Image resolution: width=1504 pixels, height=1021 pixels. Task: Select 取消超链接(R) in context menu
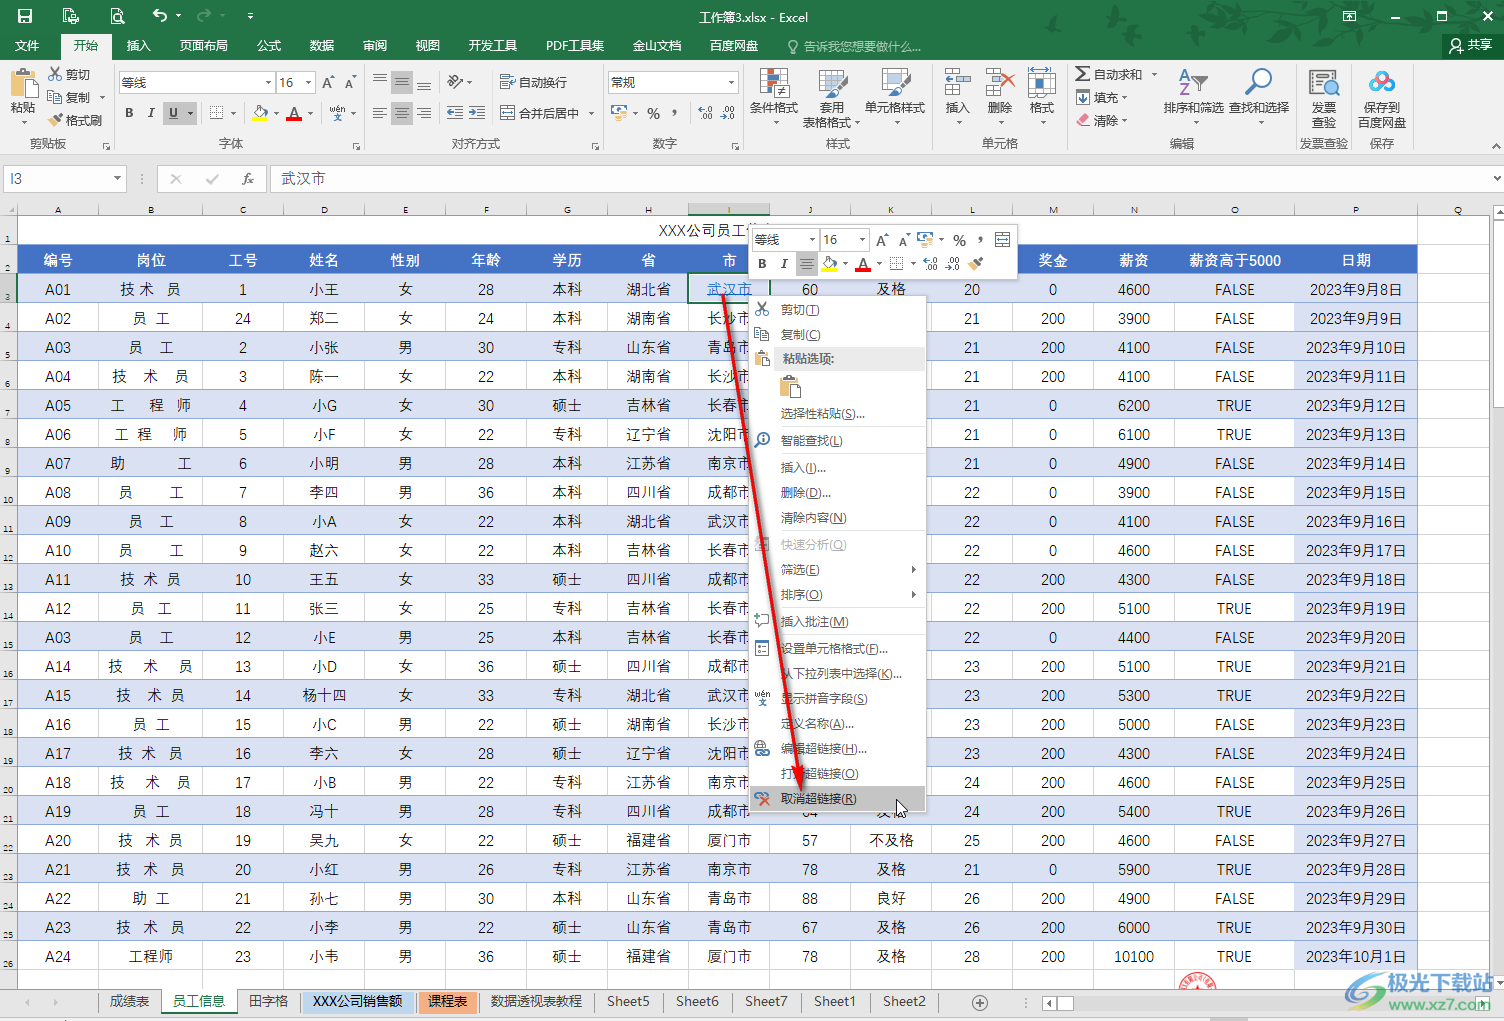[x=837, y=799]
